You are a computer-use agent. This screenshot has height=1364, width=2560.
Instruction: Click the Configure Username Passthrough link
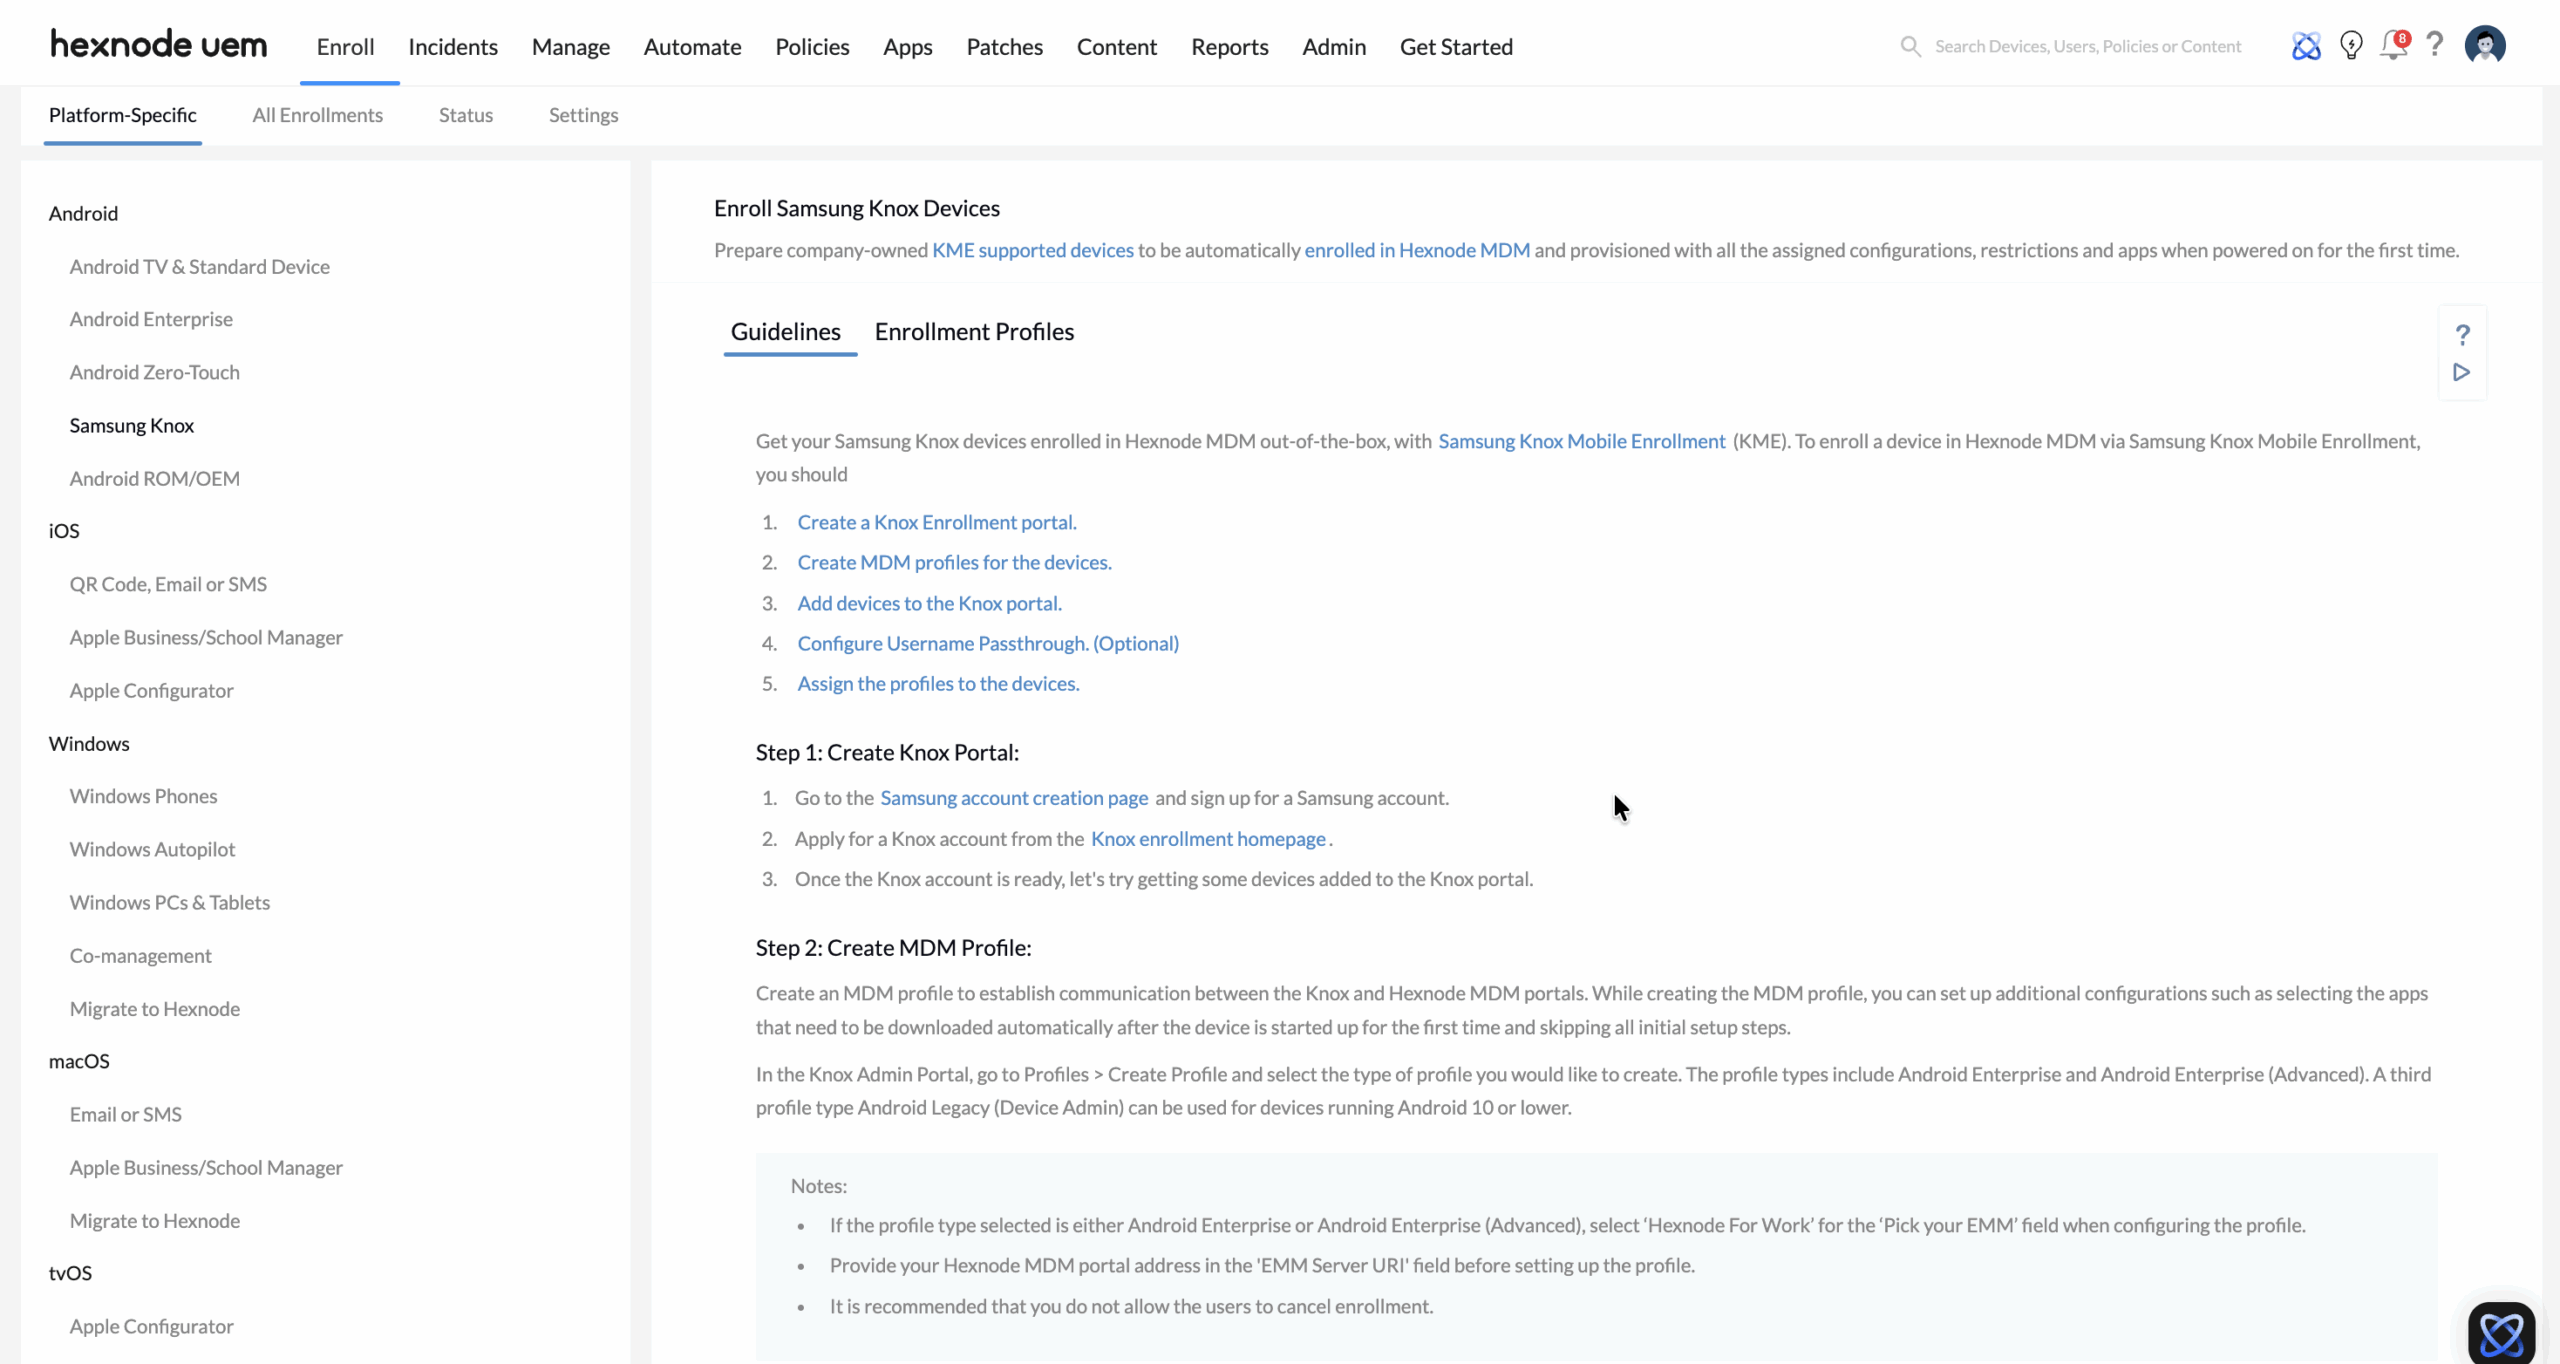(x=987, y=643)
